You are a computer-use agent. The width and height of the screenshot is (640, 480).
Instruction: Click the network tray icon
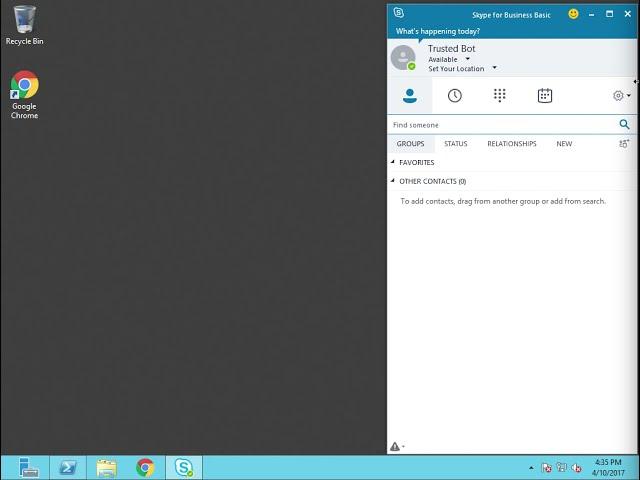(x=562, y=468)
